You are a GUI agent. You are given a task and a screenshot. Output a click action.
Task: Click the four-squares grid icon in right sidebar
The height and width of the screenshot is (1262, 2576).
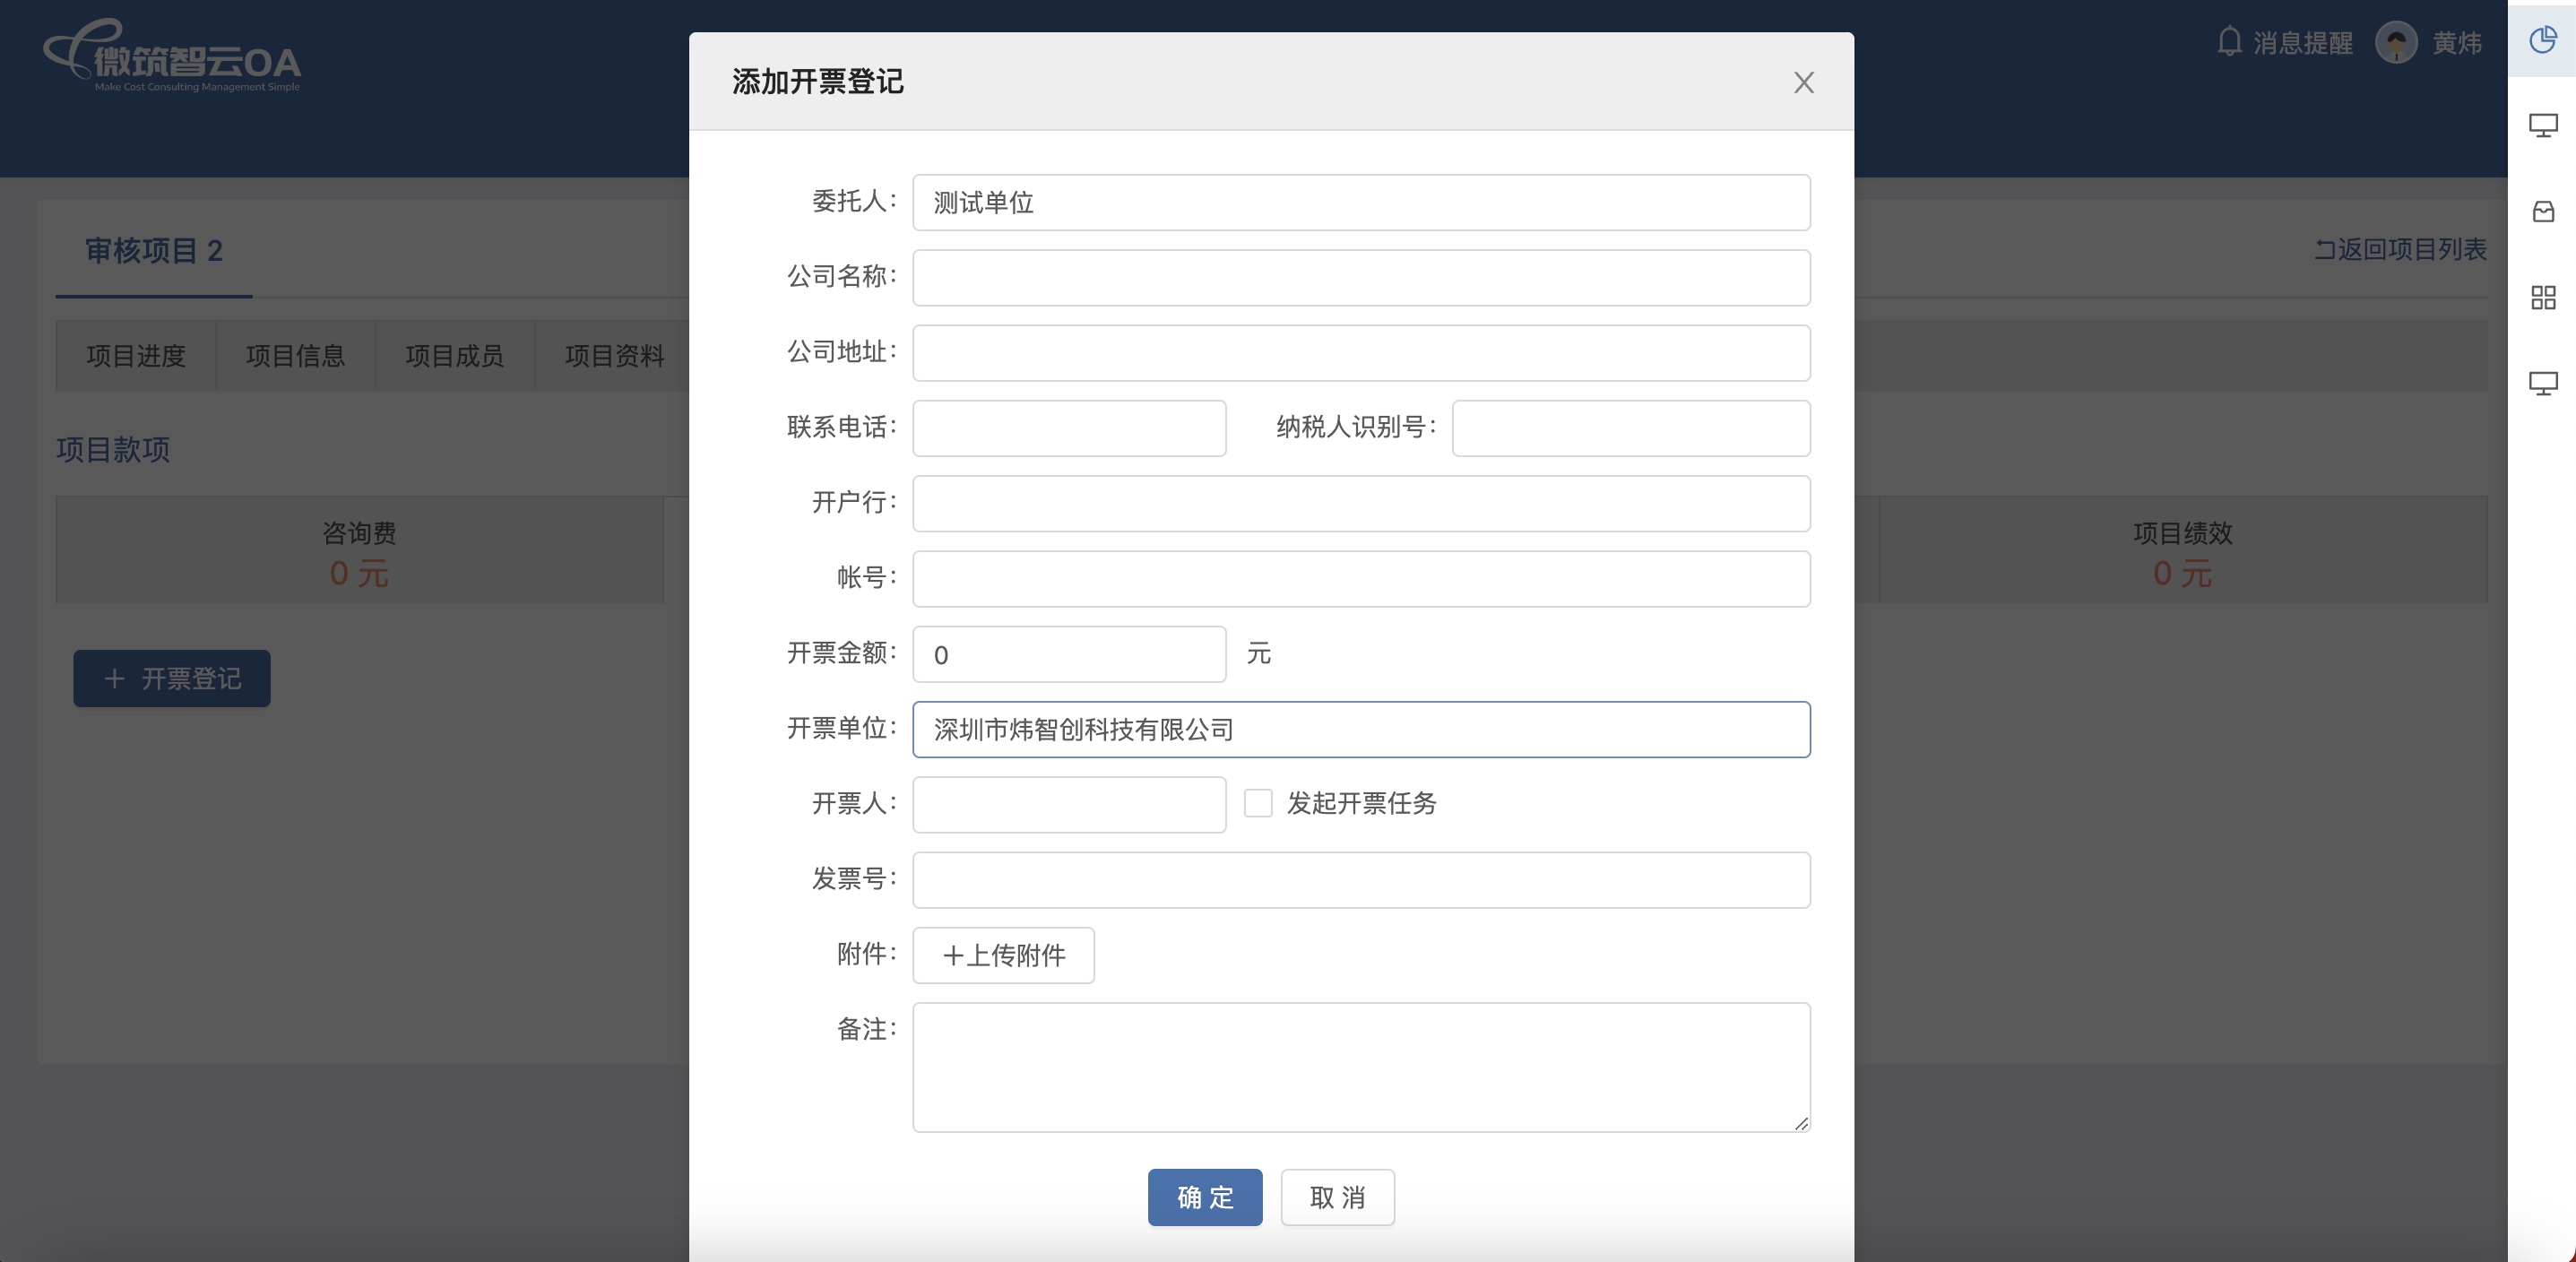point(2542,297)
